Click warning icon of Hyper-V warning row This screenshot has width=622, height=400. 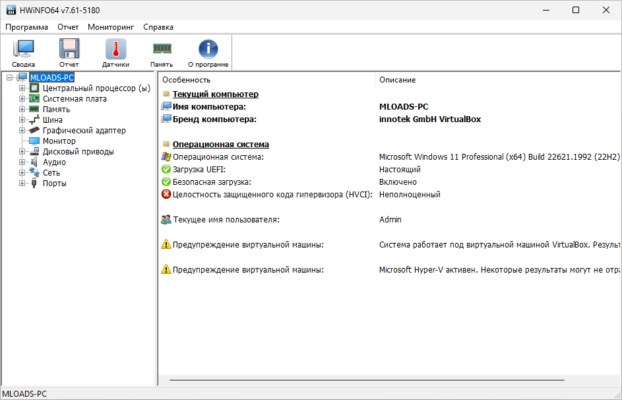tap(166, 269)
